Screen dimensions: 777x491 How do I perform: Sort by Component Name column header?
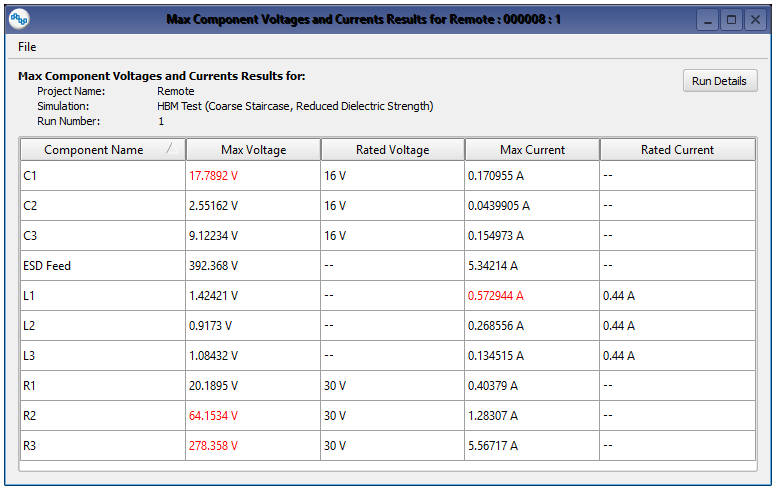(x=94, y=150)
